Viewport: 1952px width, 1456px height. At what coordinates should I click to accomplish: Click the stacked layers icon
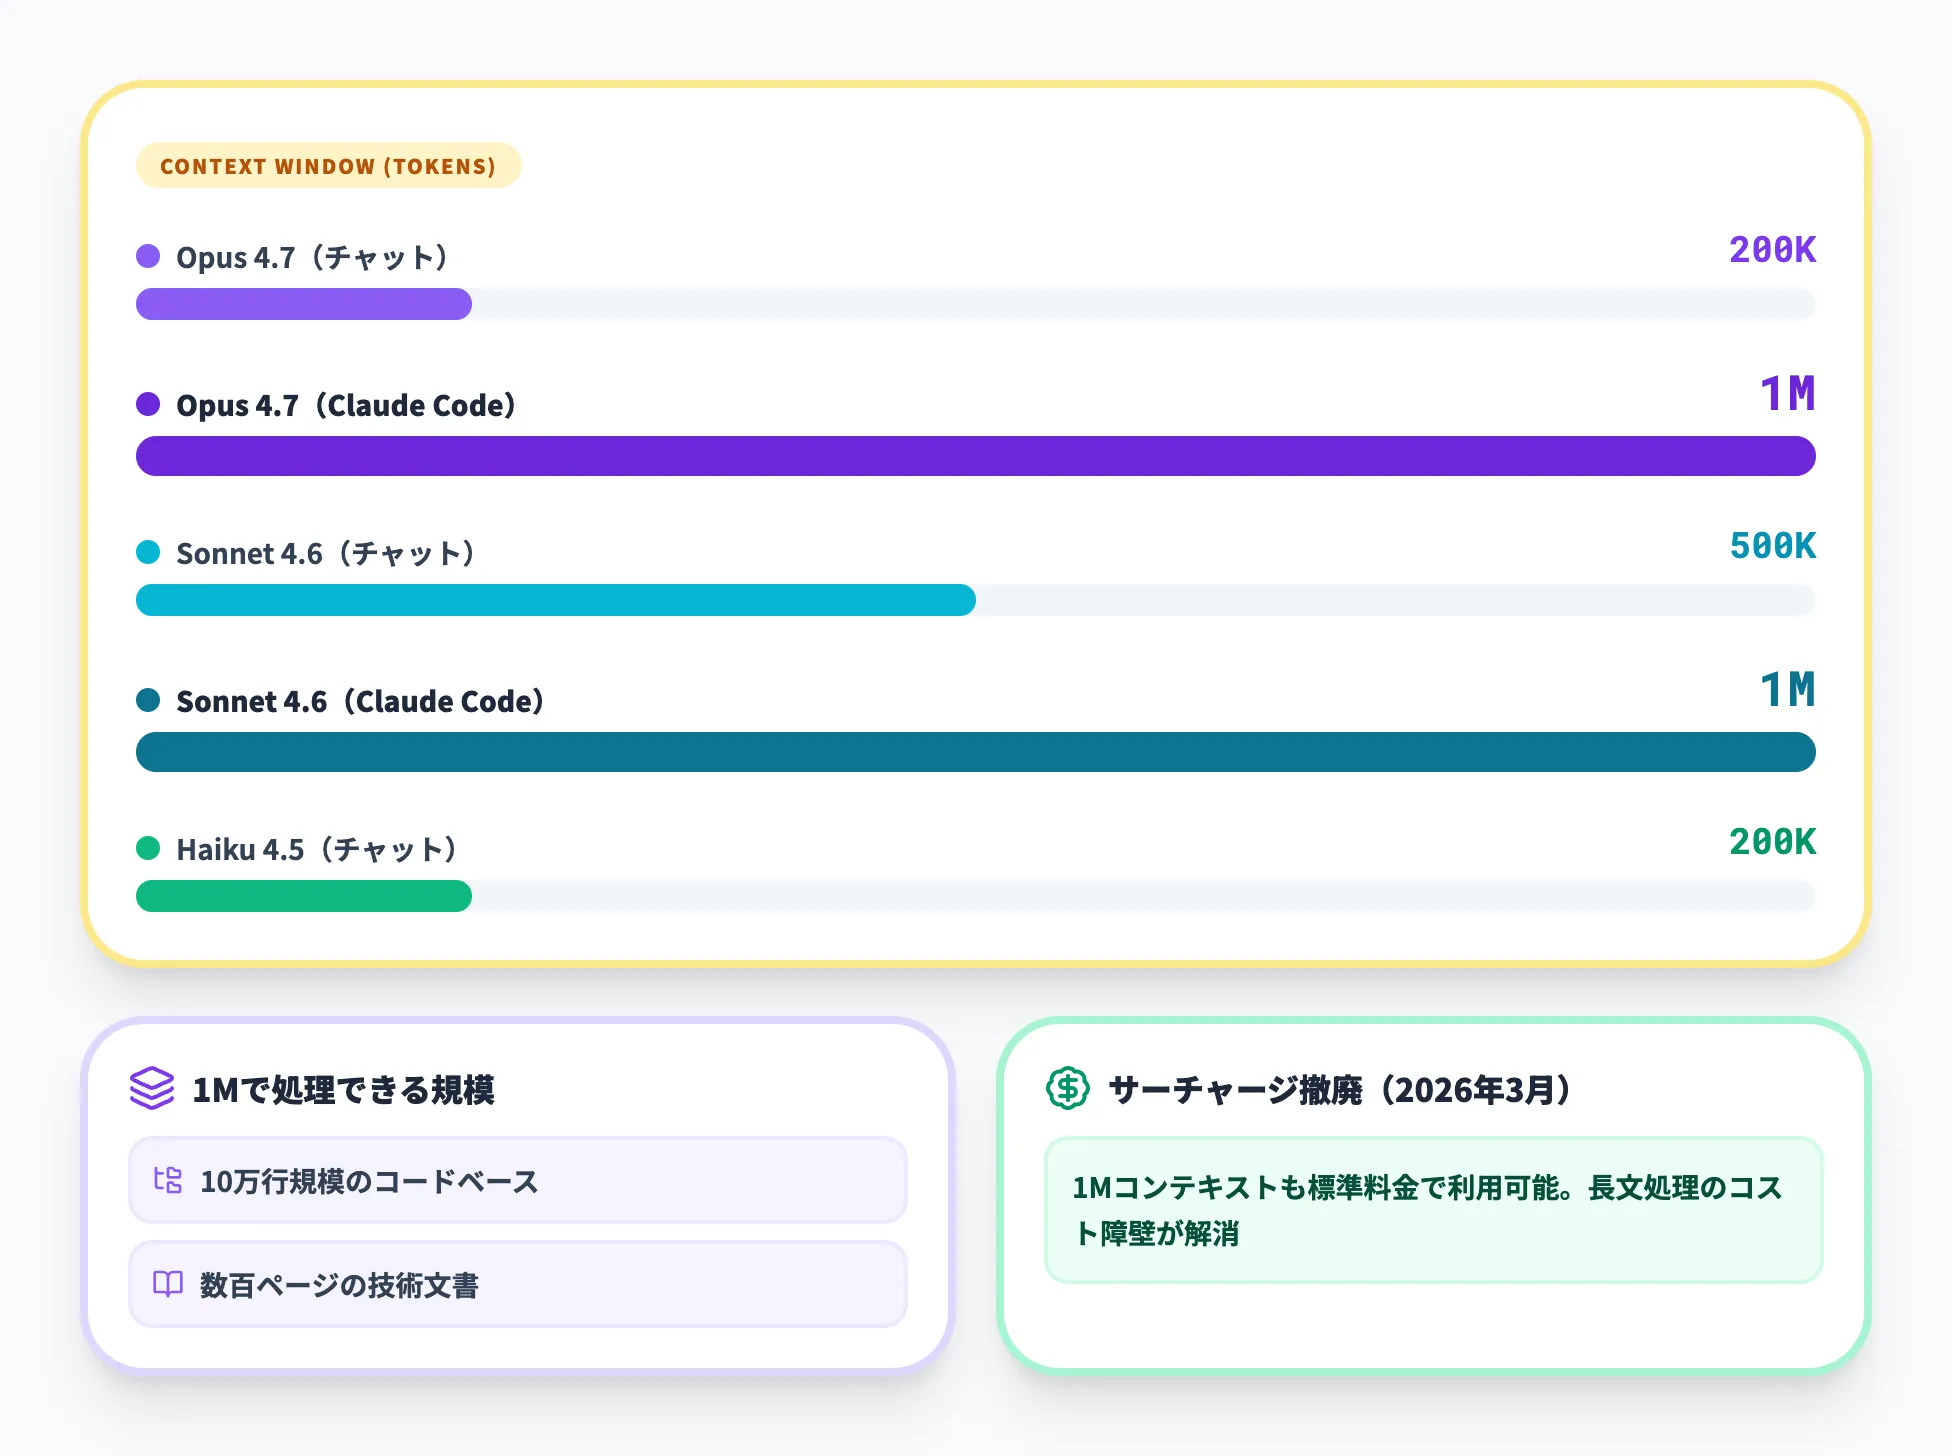click(x=152, y=1088)
